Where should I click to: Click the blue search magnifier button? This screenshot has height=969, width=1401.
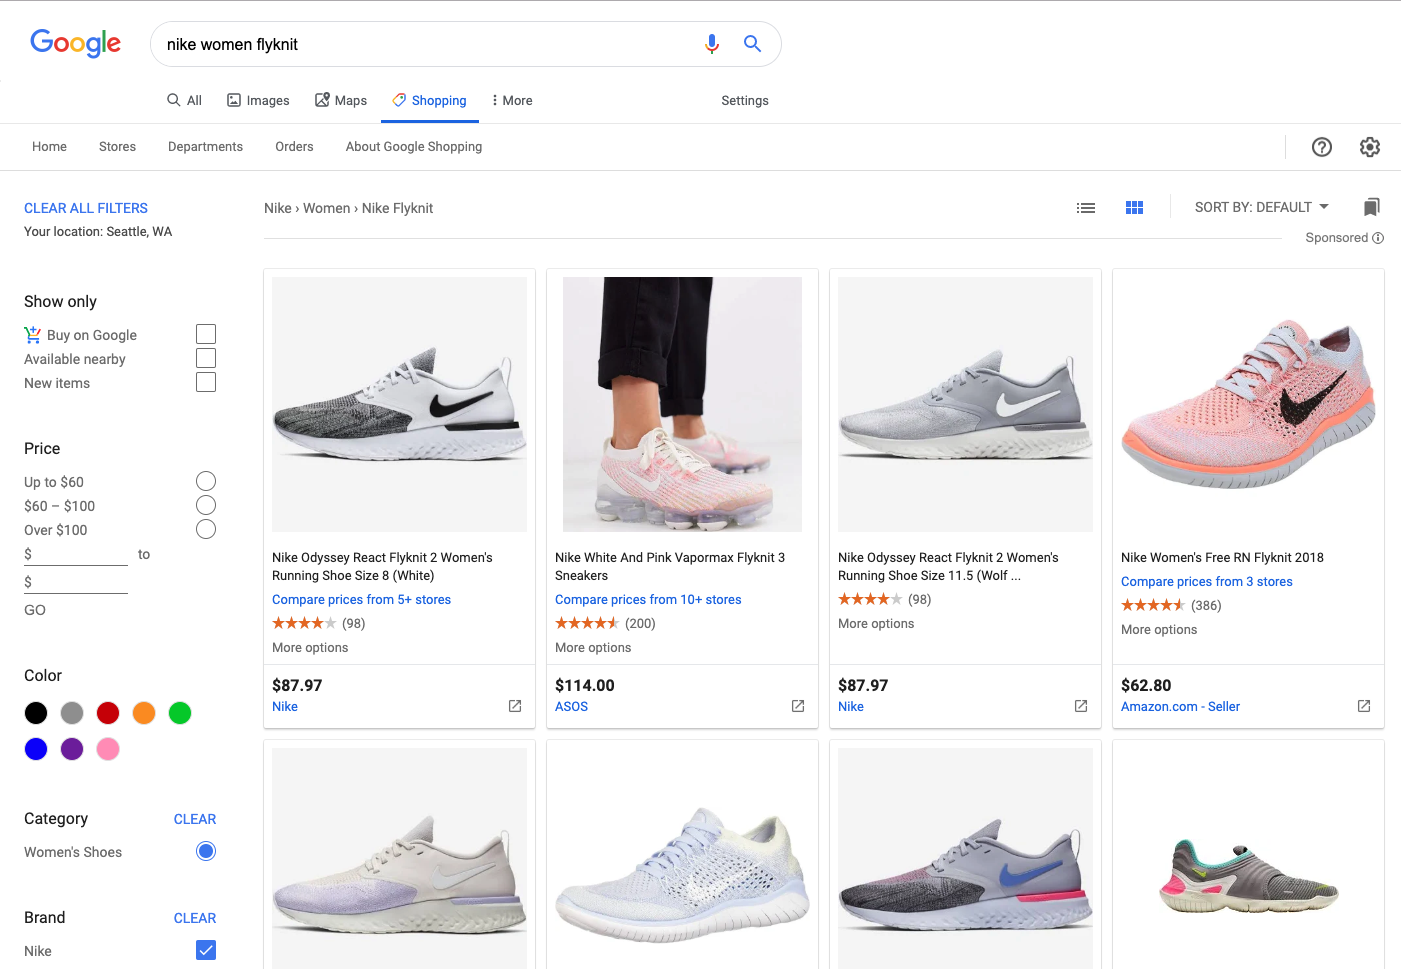pos(753,44)
